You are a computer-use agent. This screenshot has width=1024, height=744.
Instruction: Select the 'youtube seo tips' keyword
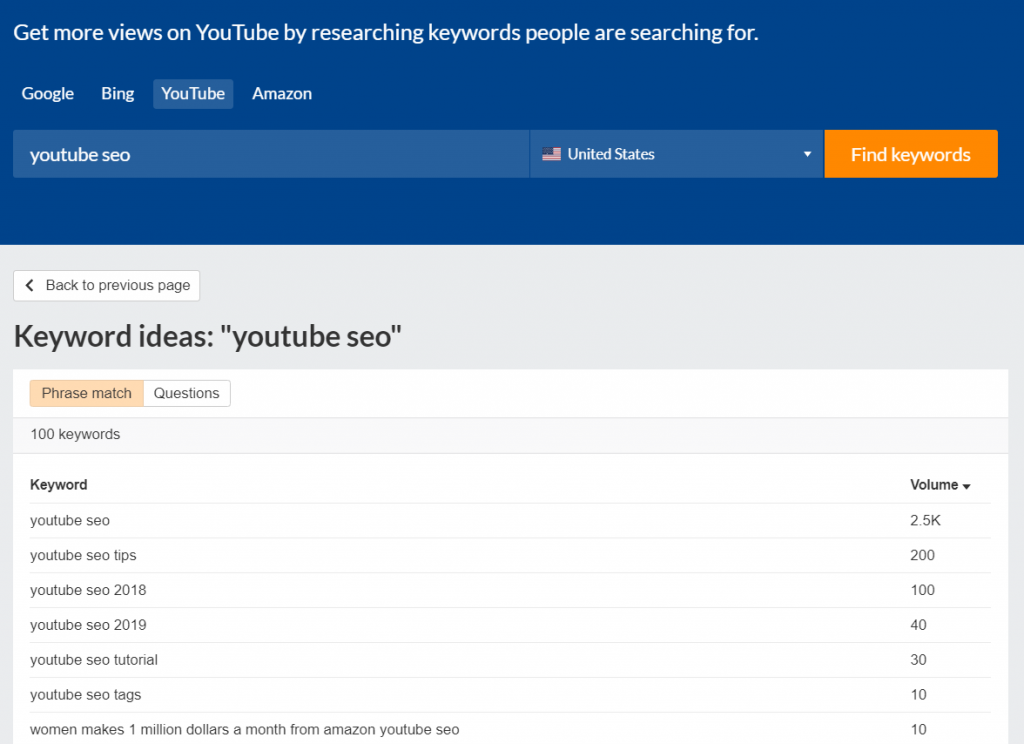click(x=83, y=555)
